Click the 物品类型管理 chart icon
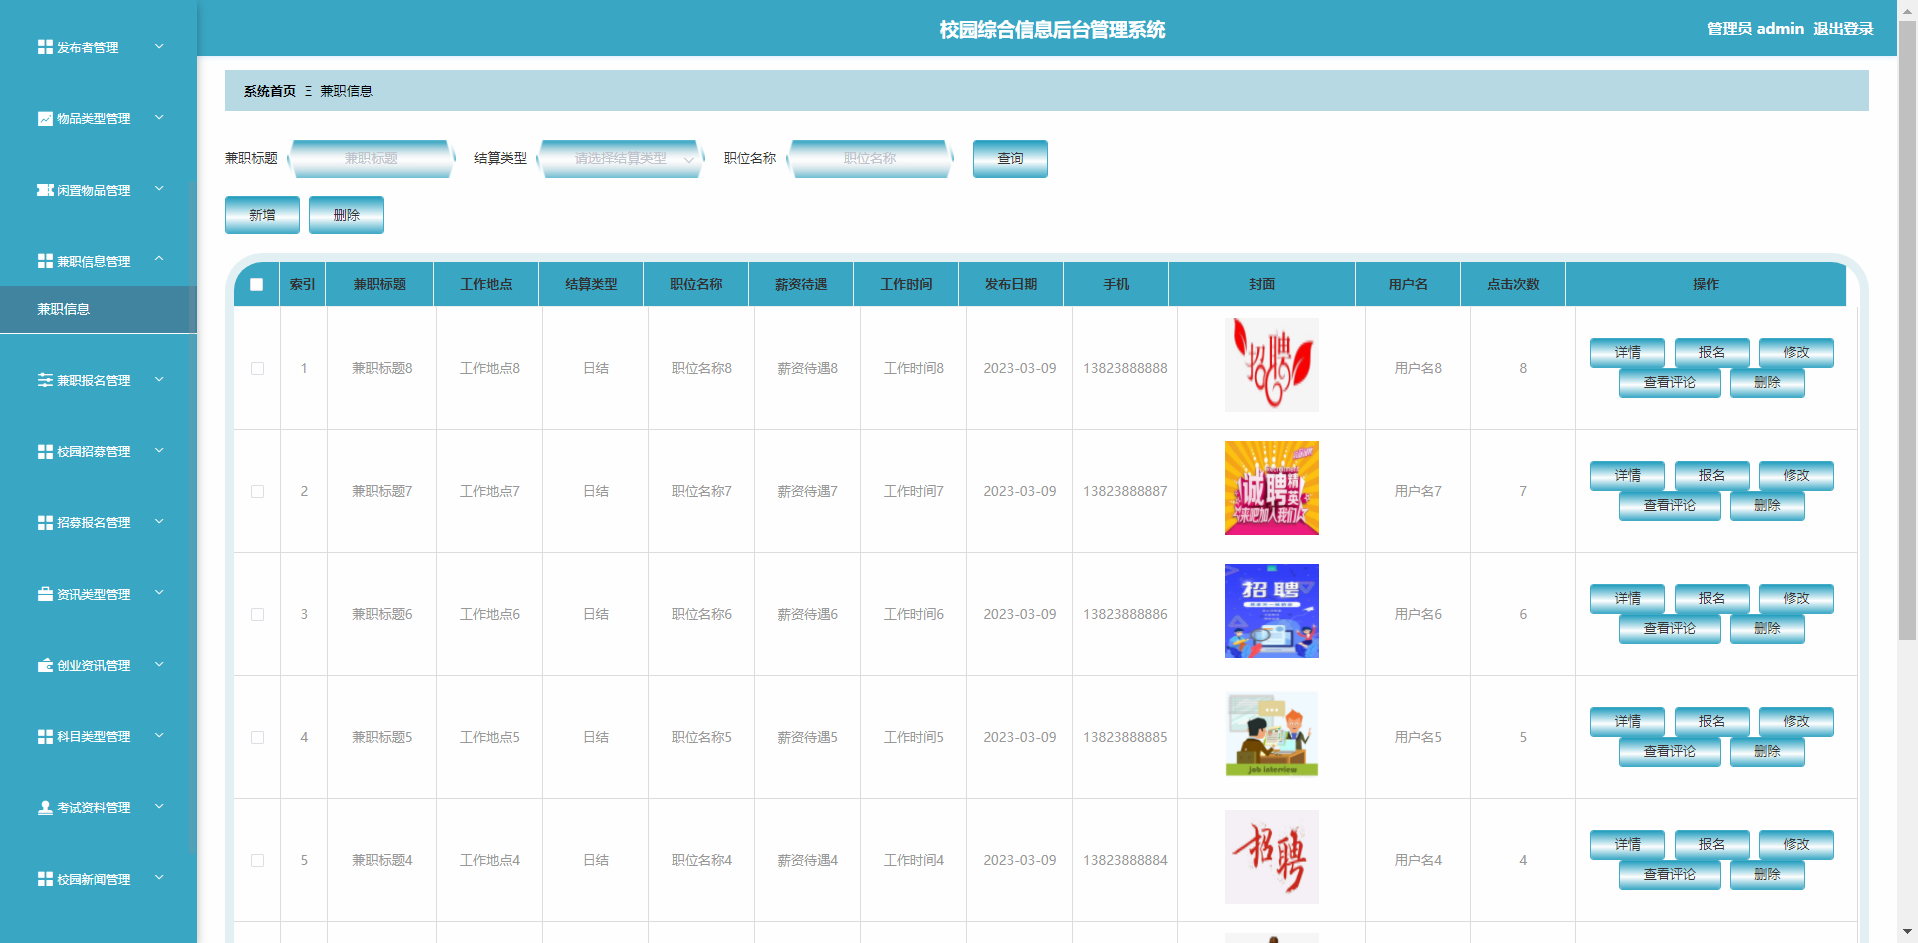 (45, 119)
